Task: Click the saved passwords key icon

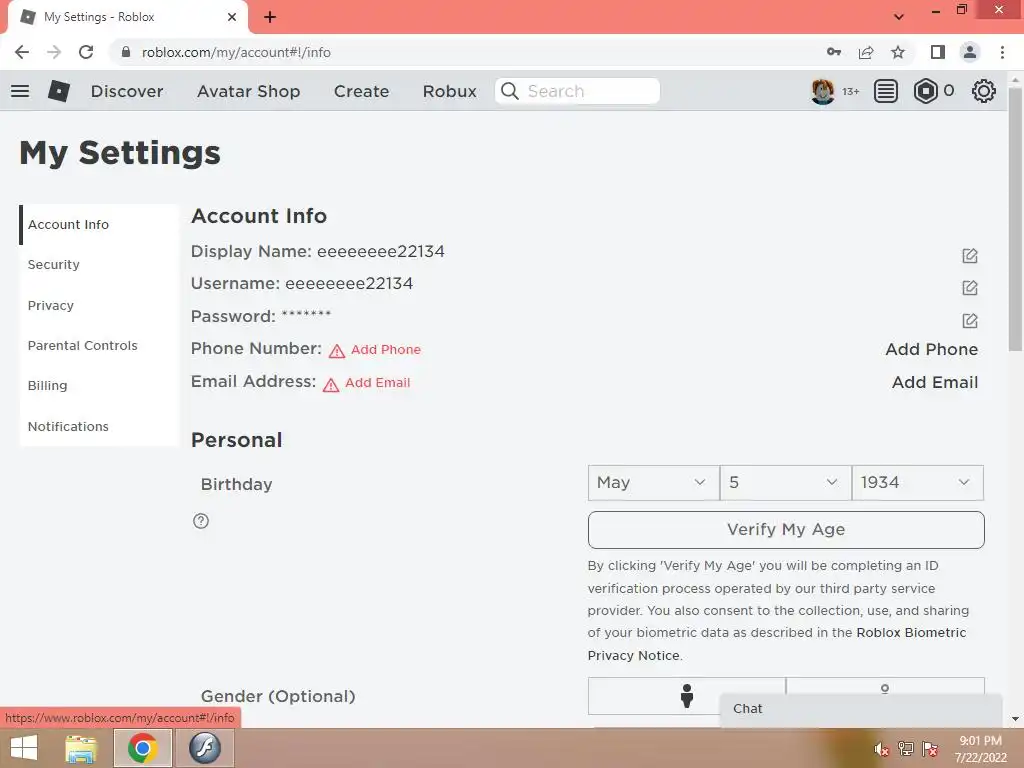Action: [x=834, y=52]
